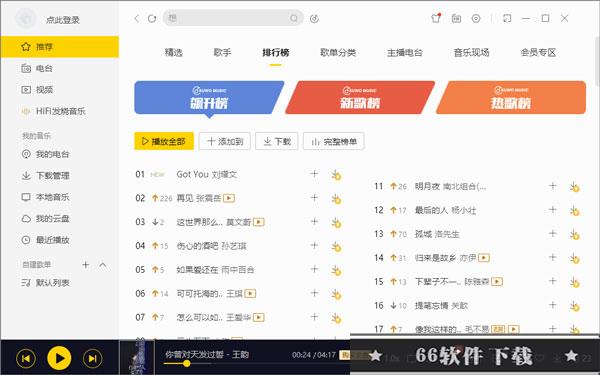Click the next track button
This screenshot has height=375, width=600.
pyautogui.click(x=93, y=359)
